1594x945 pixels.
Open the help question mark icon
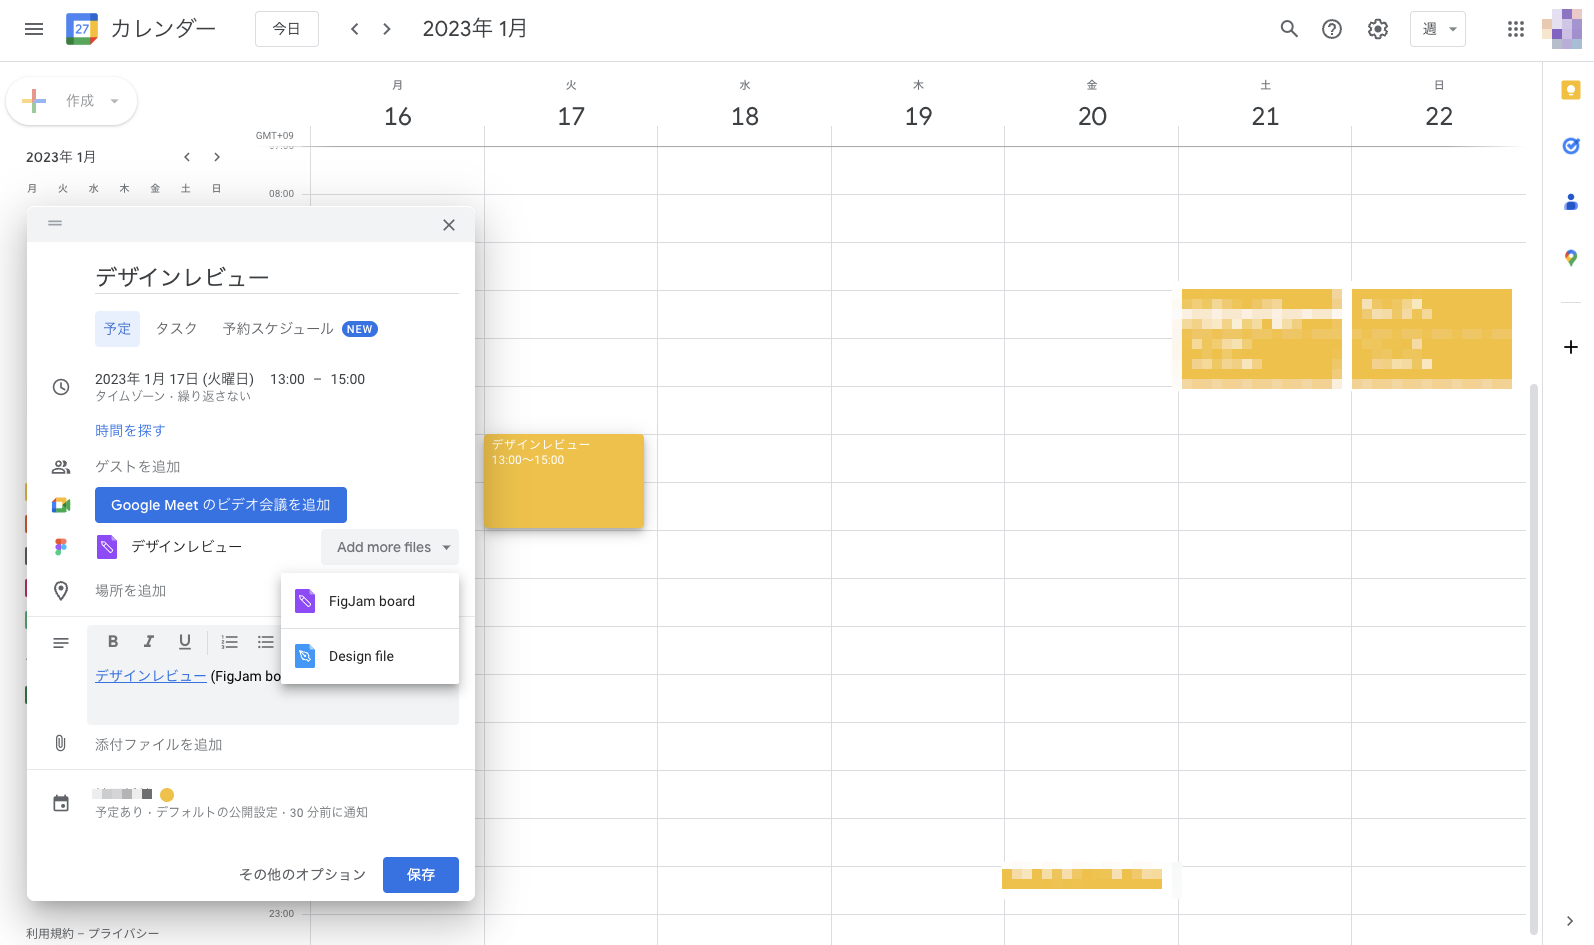1332,29
